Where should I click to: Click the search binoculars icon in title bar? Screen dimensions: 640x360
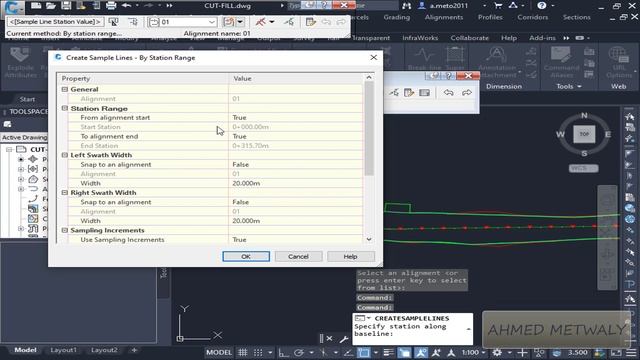(x=406, y=6)
